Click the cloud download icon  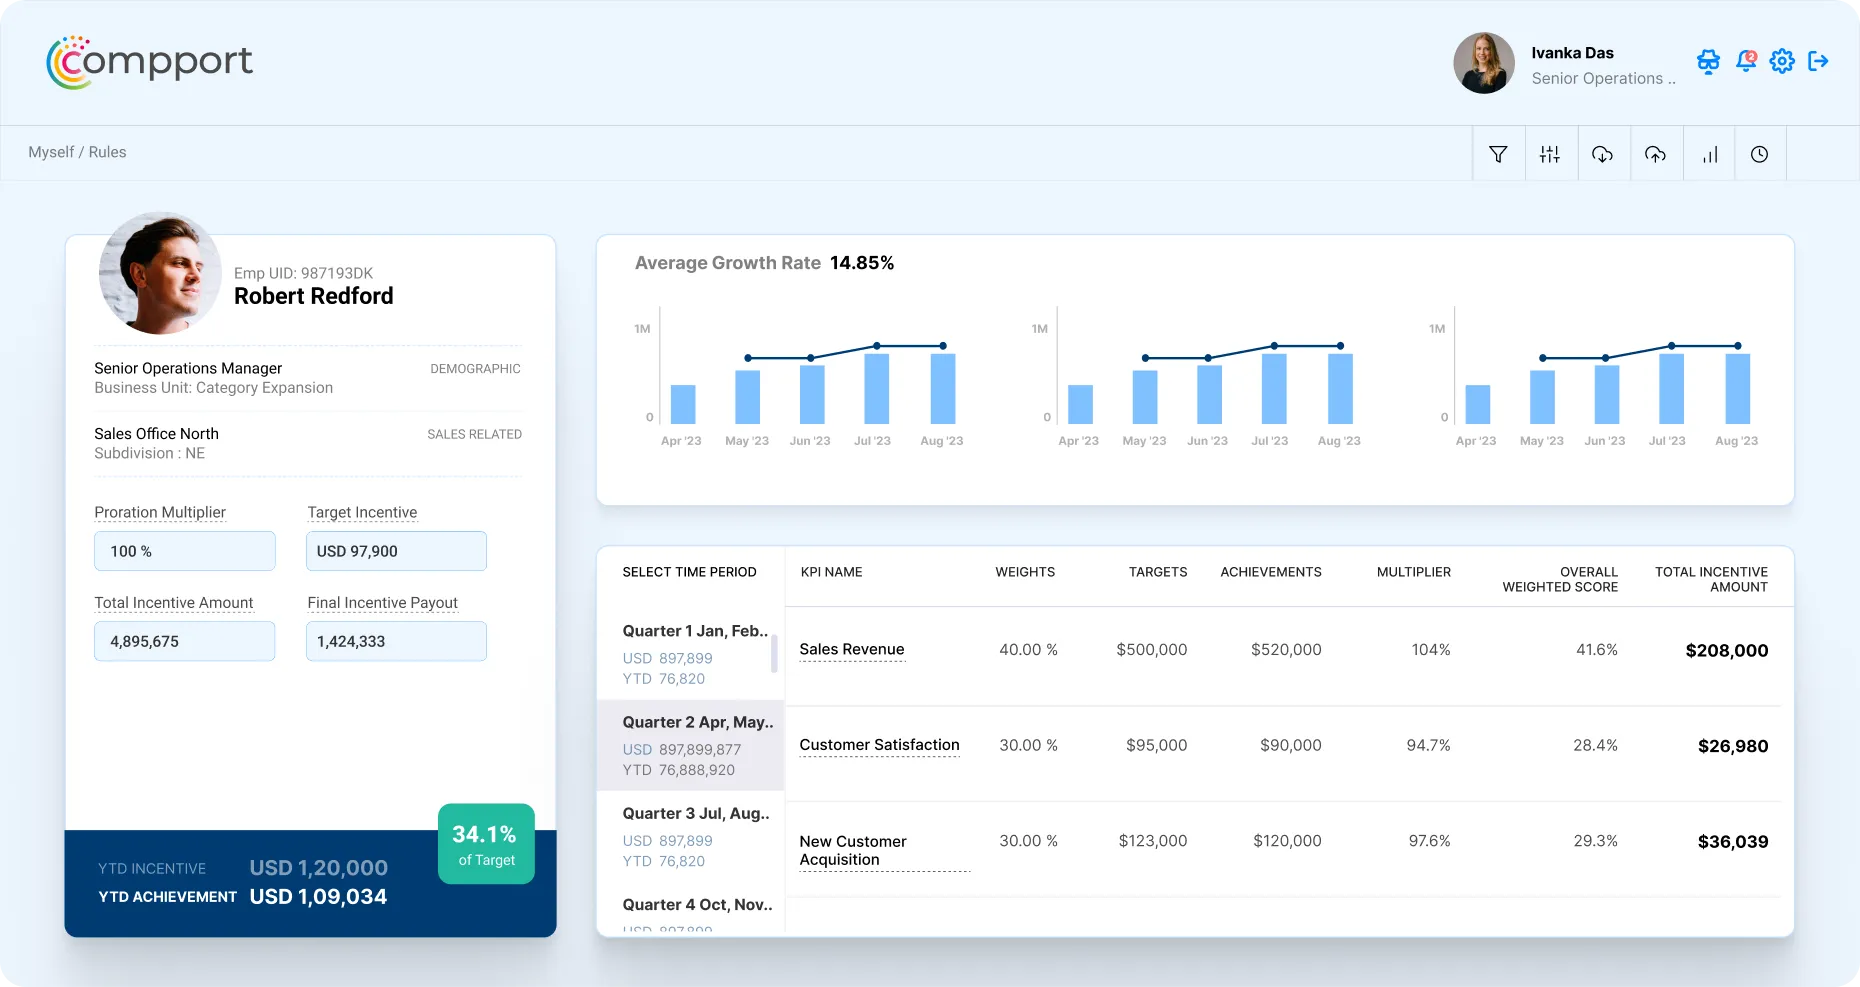coord(1603,154)
